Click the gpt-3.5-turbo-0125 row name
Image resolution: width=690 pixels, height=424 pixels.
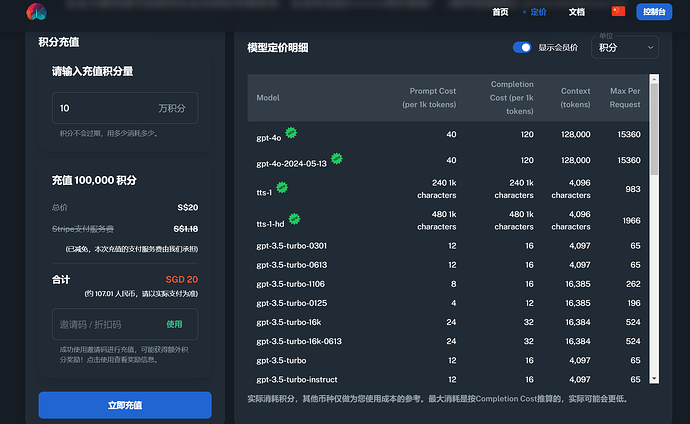pyautogui.click(x=291, y=303)
